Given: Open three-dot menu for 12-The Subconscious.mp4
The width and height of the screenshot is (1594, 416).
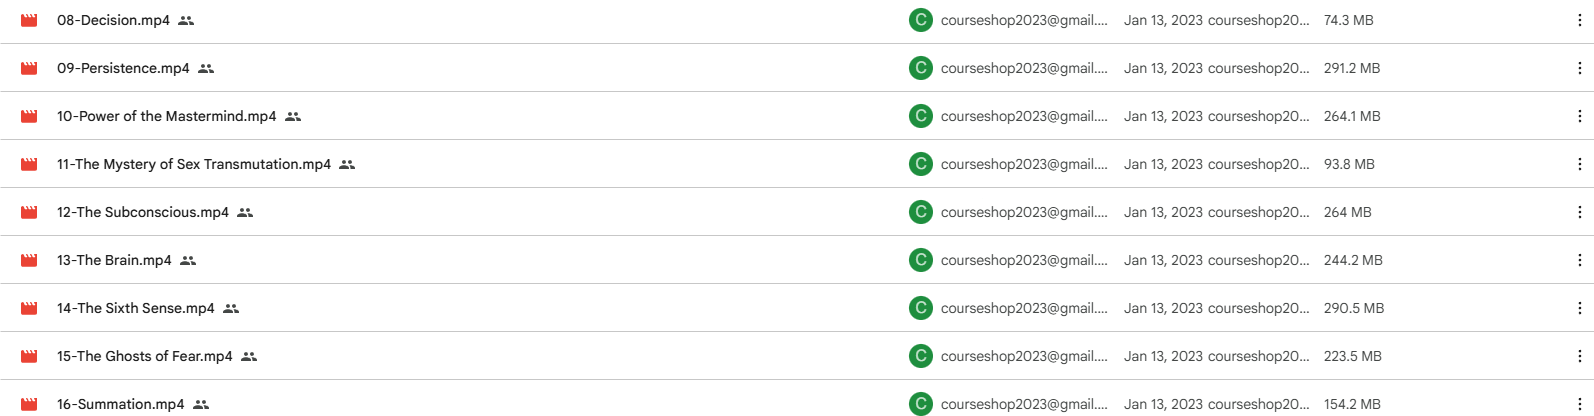Looking at the screenshot, I should [x=1579, y=212].
